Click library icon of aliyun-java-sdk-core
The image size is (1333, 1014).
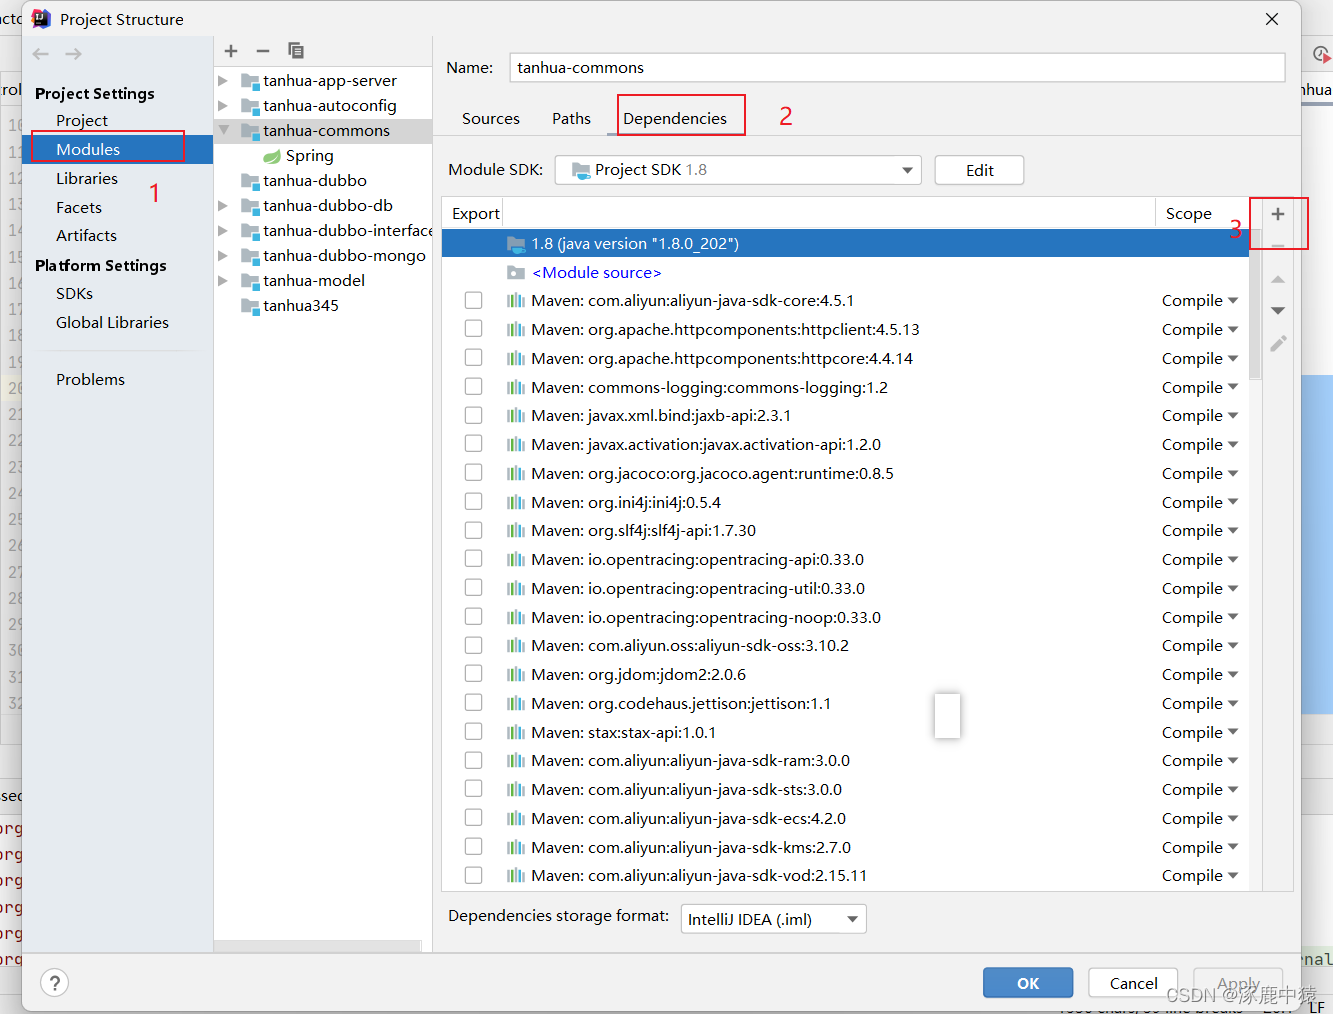(516, 301)
